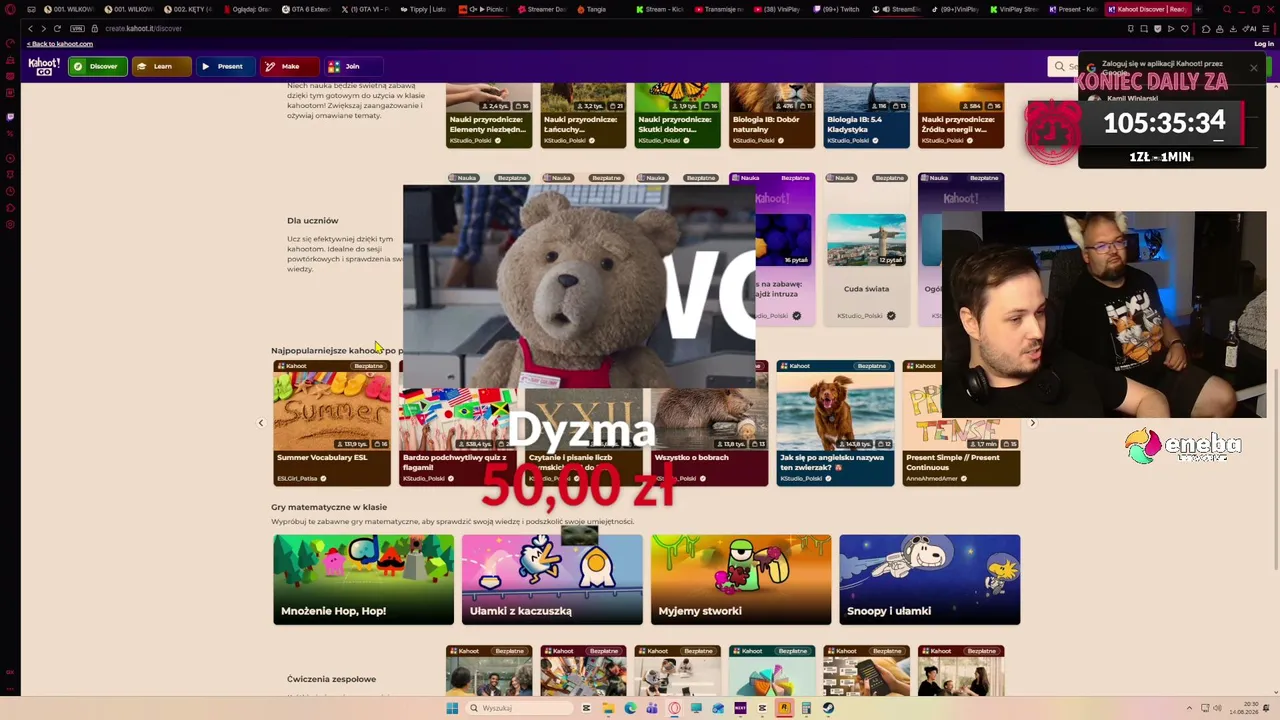1280x720 pixels.
Task: Open 'Present Simple // Present Continuous' kahoot
Action: click(x=961, y=423)
